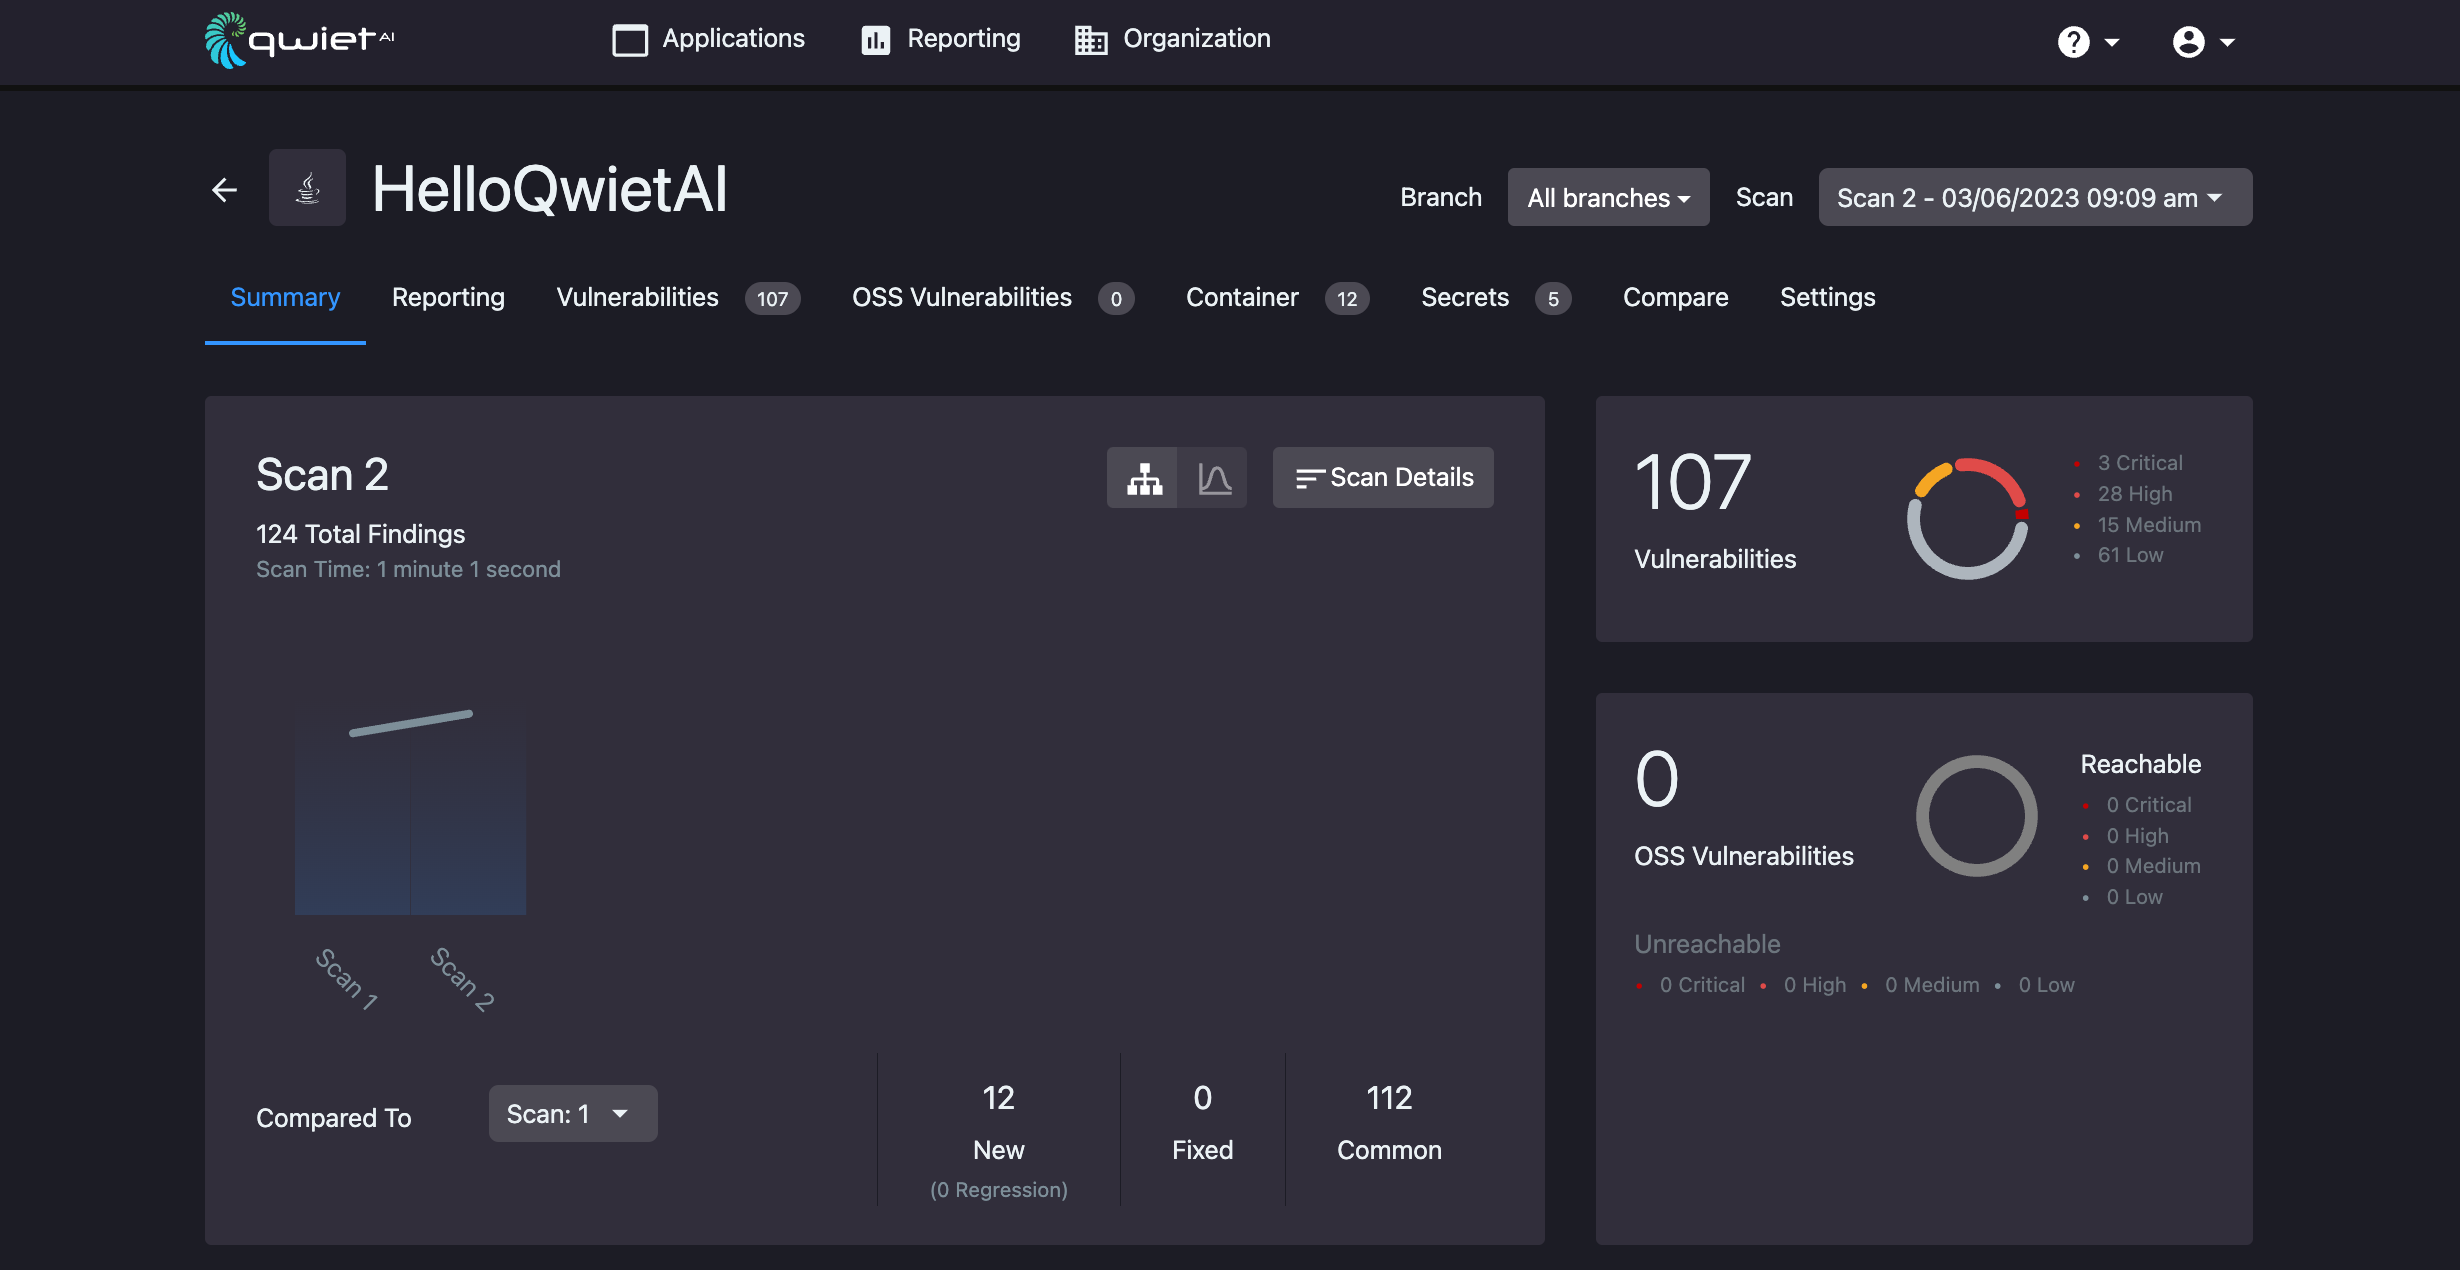Click the Vulnerabilities 107 count badge
The height and width of the screenshot is (1270, 2460).
pyautogui.click(x=772, y=299)
